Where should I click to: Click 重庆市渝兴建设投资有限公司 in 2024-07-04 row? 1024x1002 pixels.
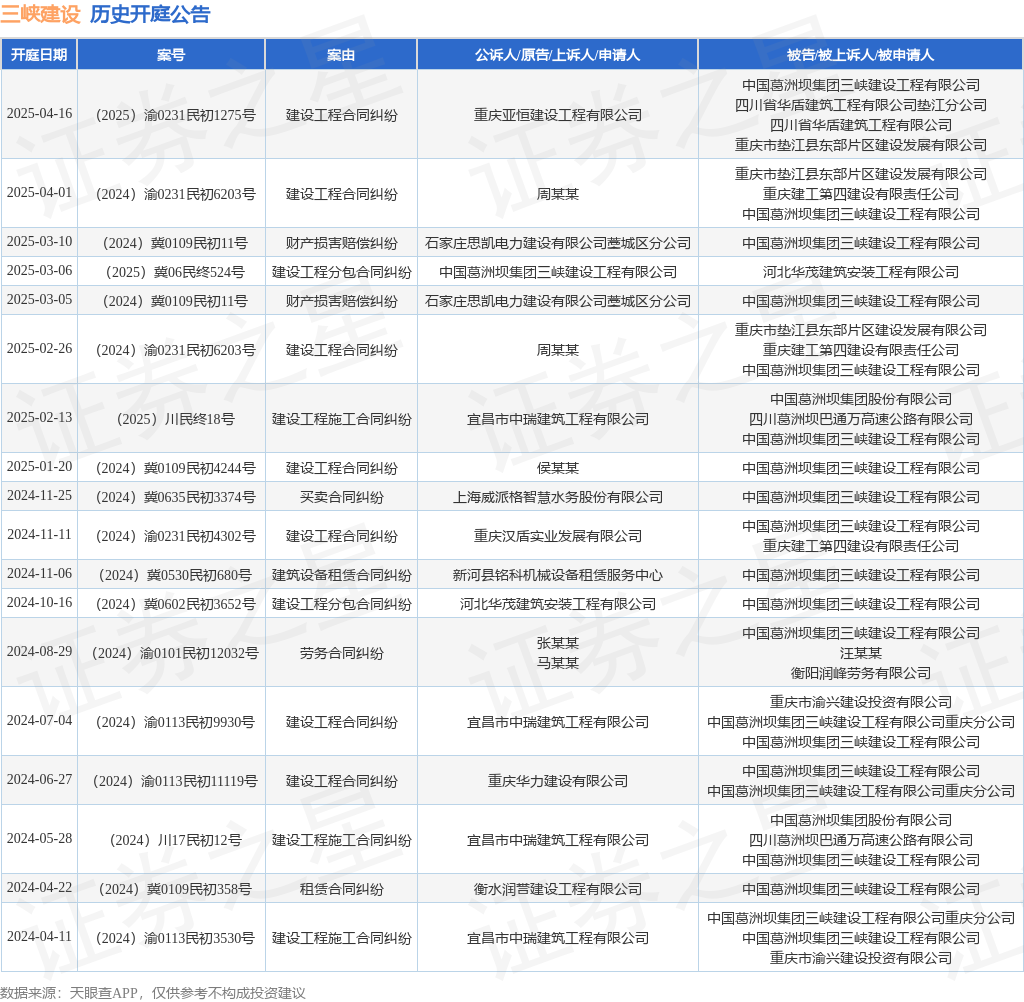click(x=861, y=702)
